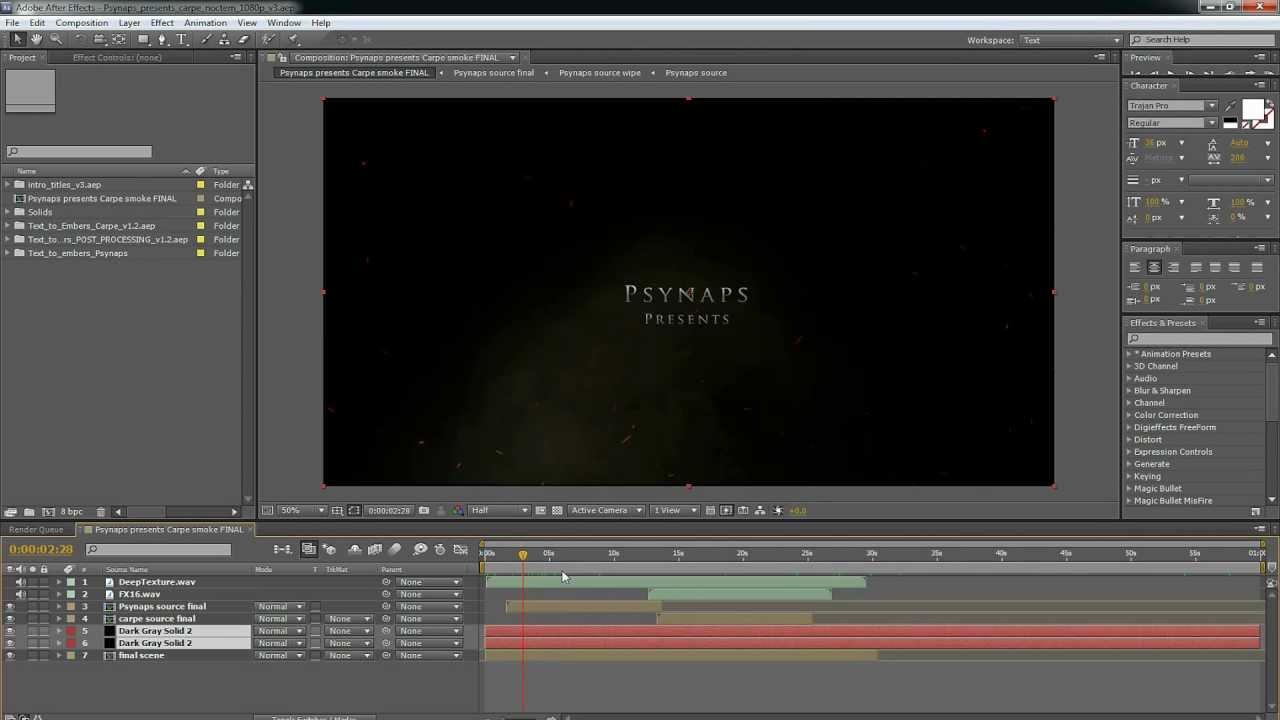Select the Zoom magnifier tool

56,39
